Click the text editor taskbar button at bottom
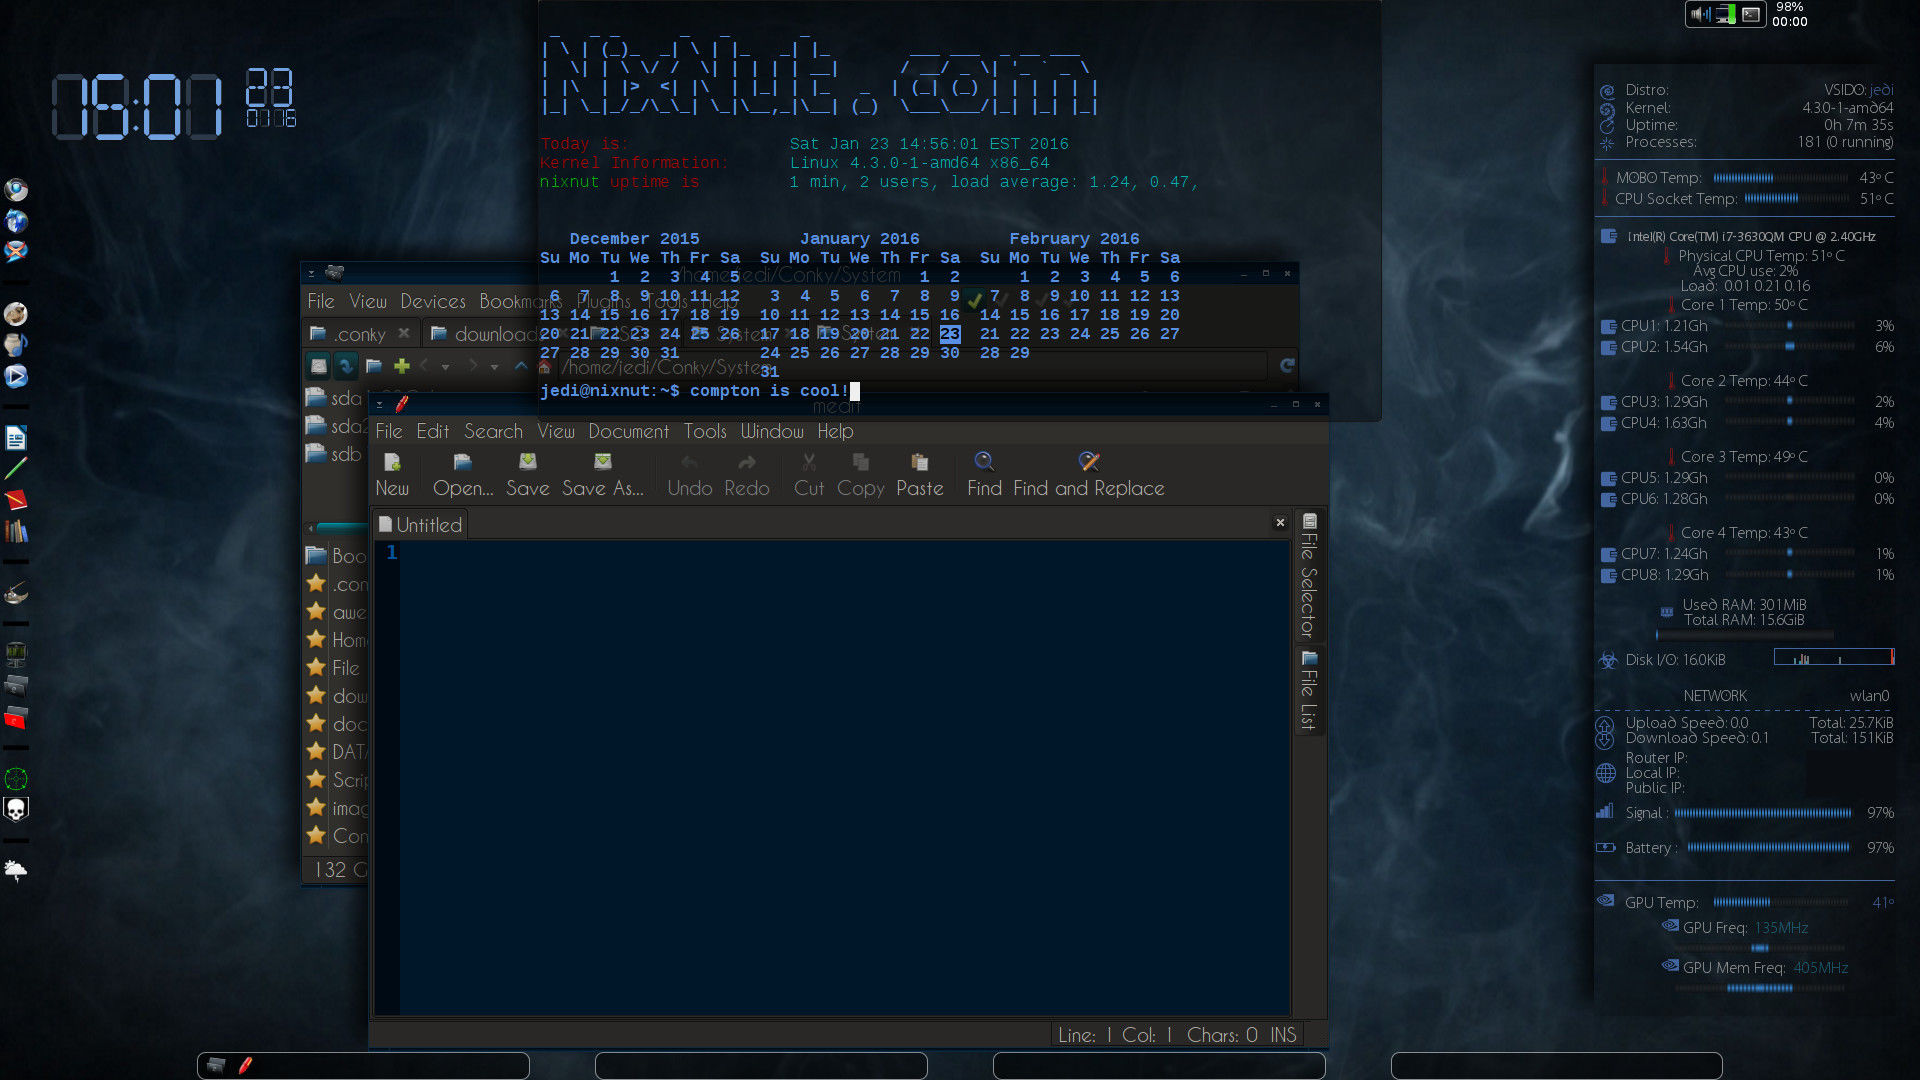This screenshot has width=1920, height=1080. [245, 1066]
